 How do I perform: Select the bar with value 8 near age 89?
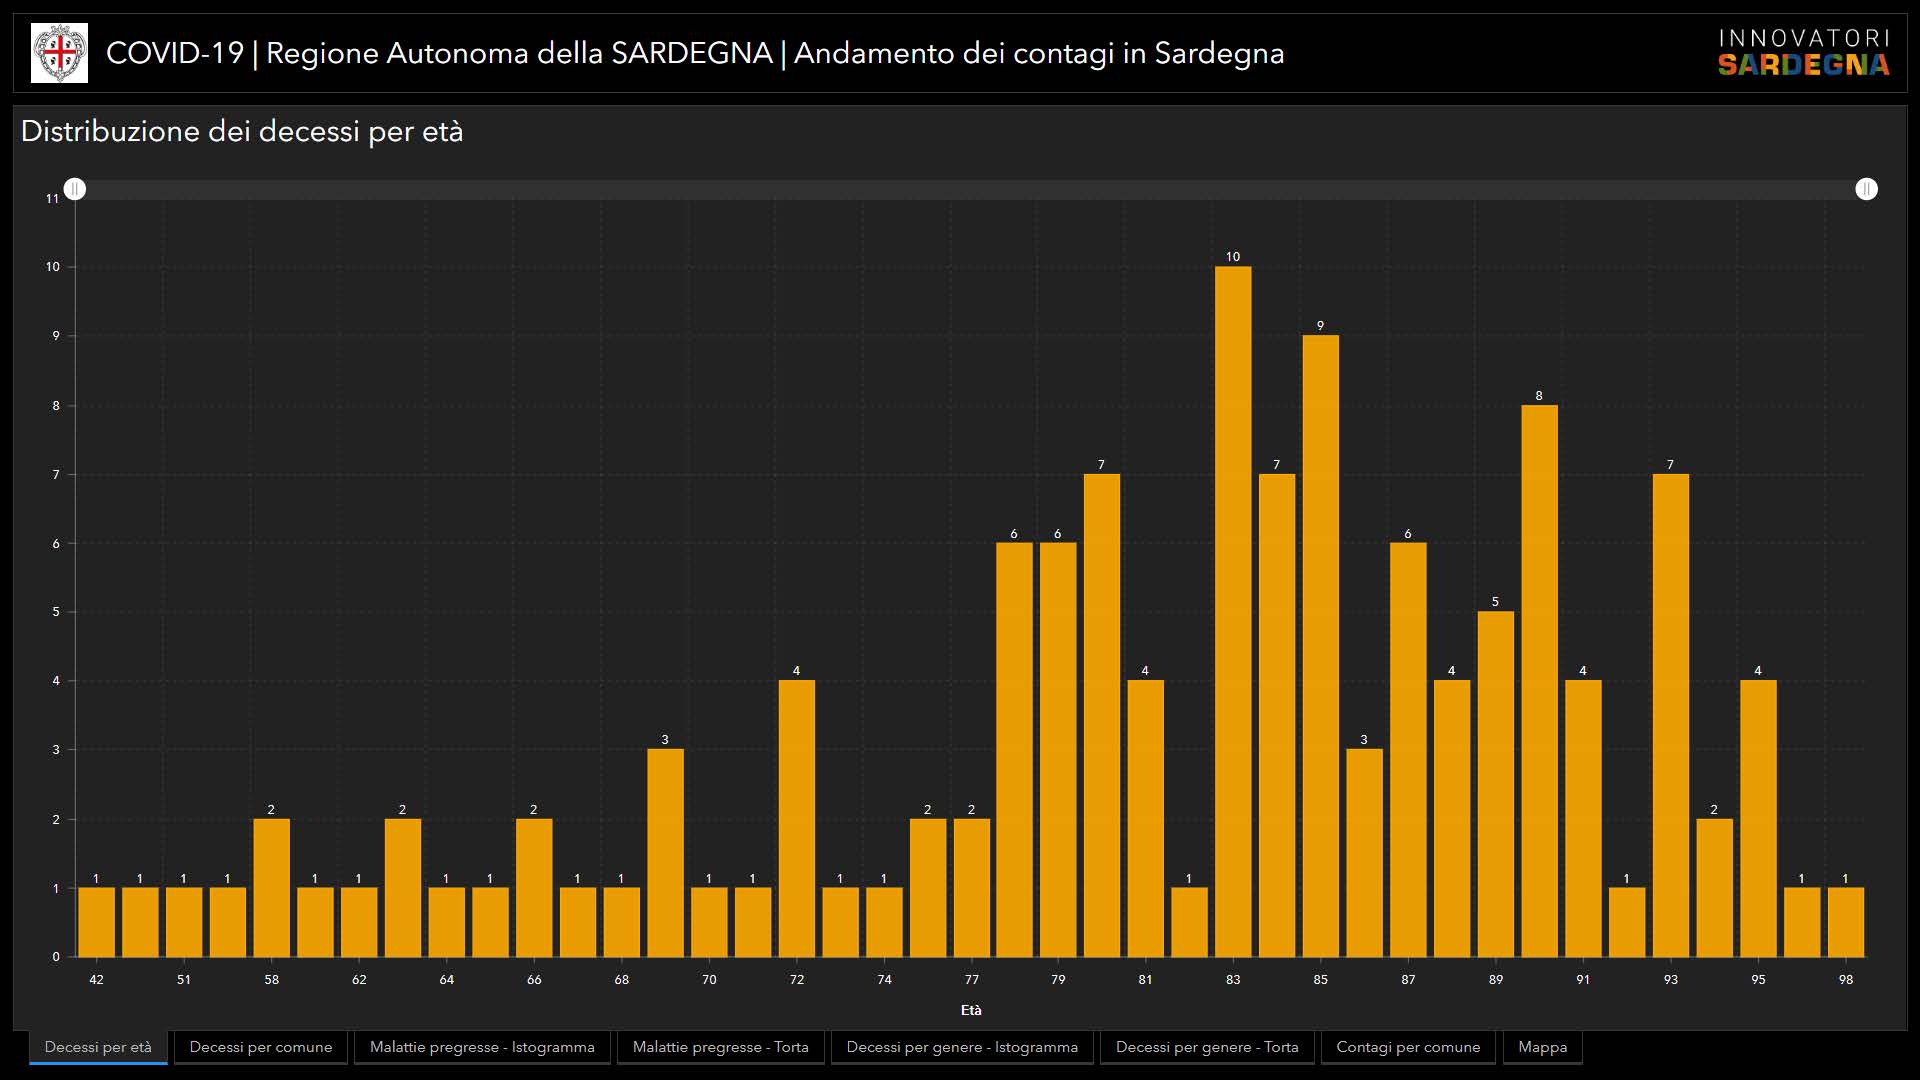[1539, 680]
